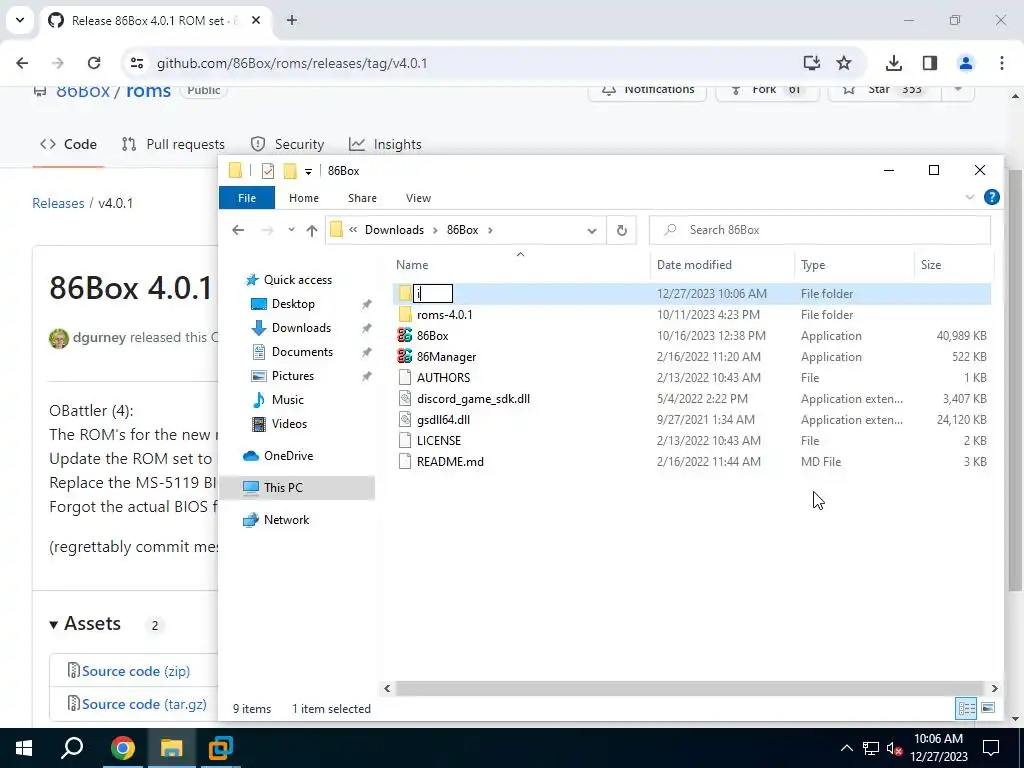
Task: Open the Share ribbon tab
Action: [362, 198]
